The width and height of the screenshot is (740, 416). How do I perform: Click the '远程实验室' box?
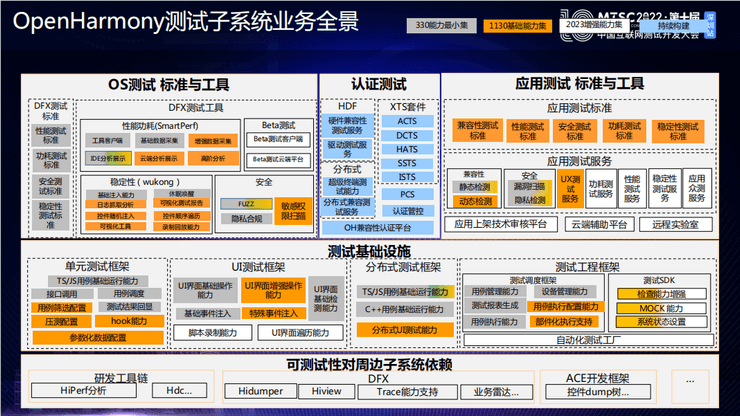pos(675,224)
